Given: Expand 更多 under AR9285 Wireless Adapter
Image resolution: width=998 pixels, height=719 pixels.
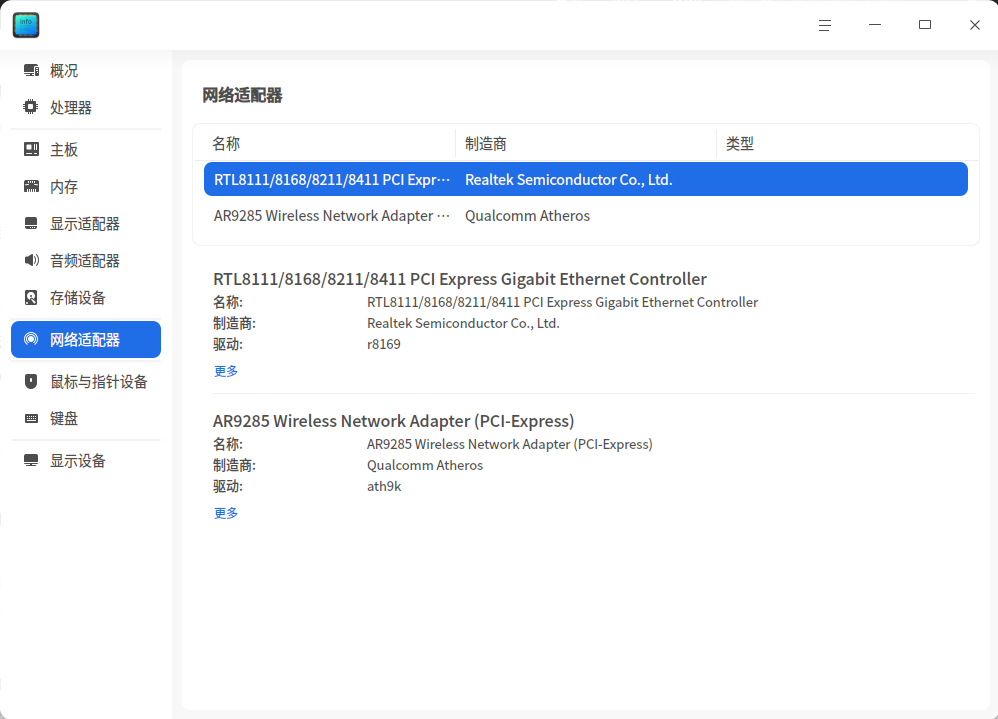Looking at the screenshot, I should point(226,513).
